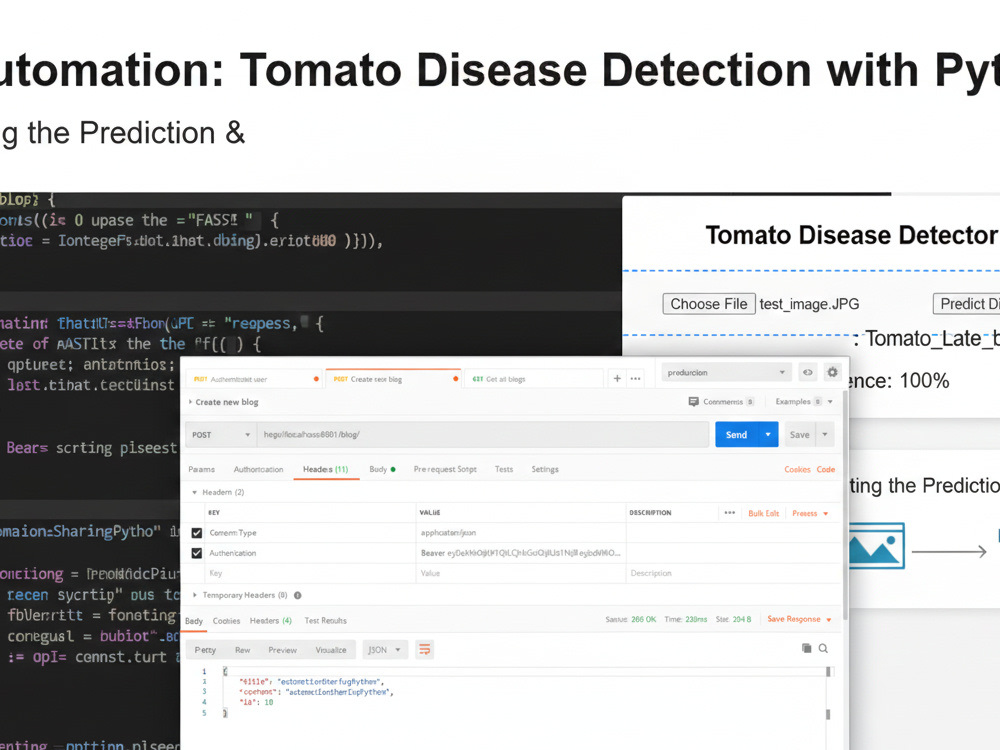Switch to the GET Get all blogs tab
The height and width of the screenshot is (750, 1000).
pyautogui.click(x=533, y=379)
